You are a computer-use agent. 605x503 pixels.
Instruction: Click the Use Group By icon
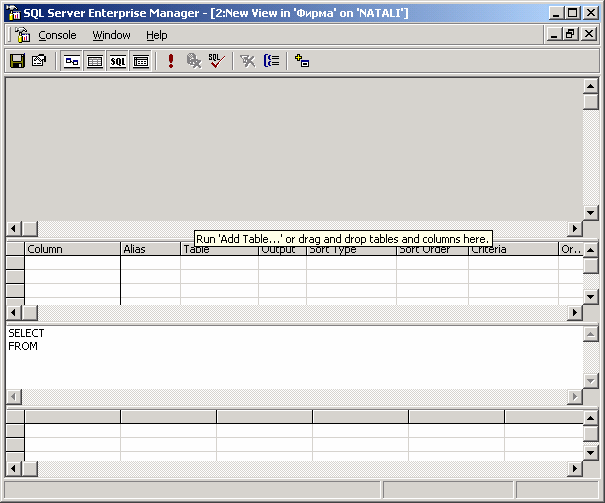pyautogui.click(x=272, y=61)
